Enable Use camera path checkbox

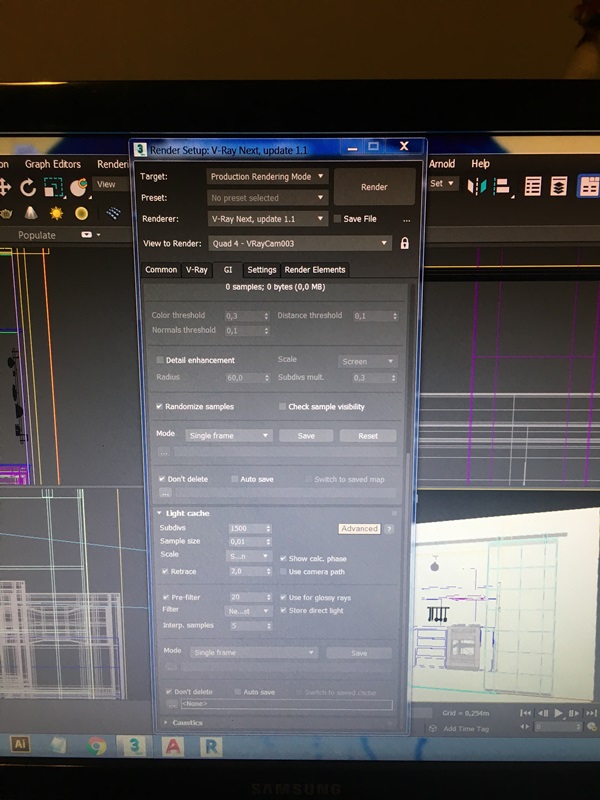point(283,571)
